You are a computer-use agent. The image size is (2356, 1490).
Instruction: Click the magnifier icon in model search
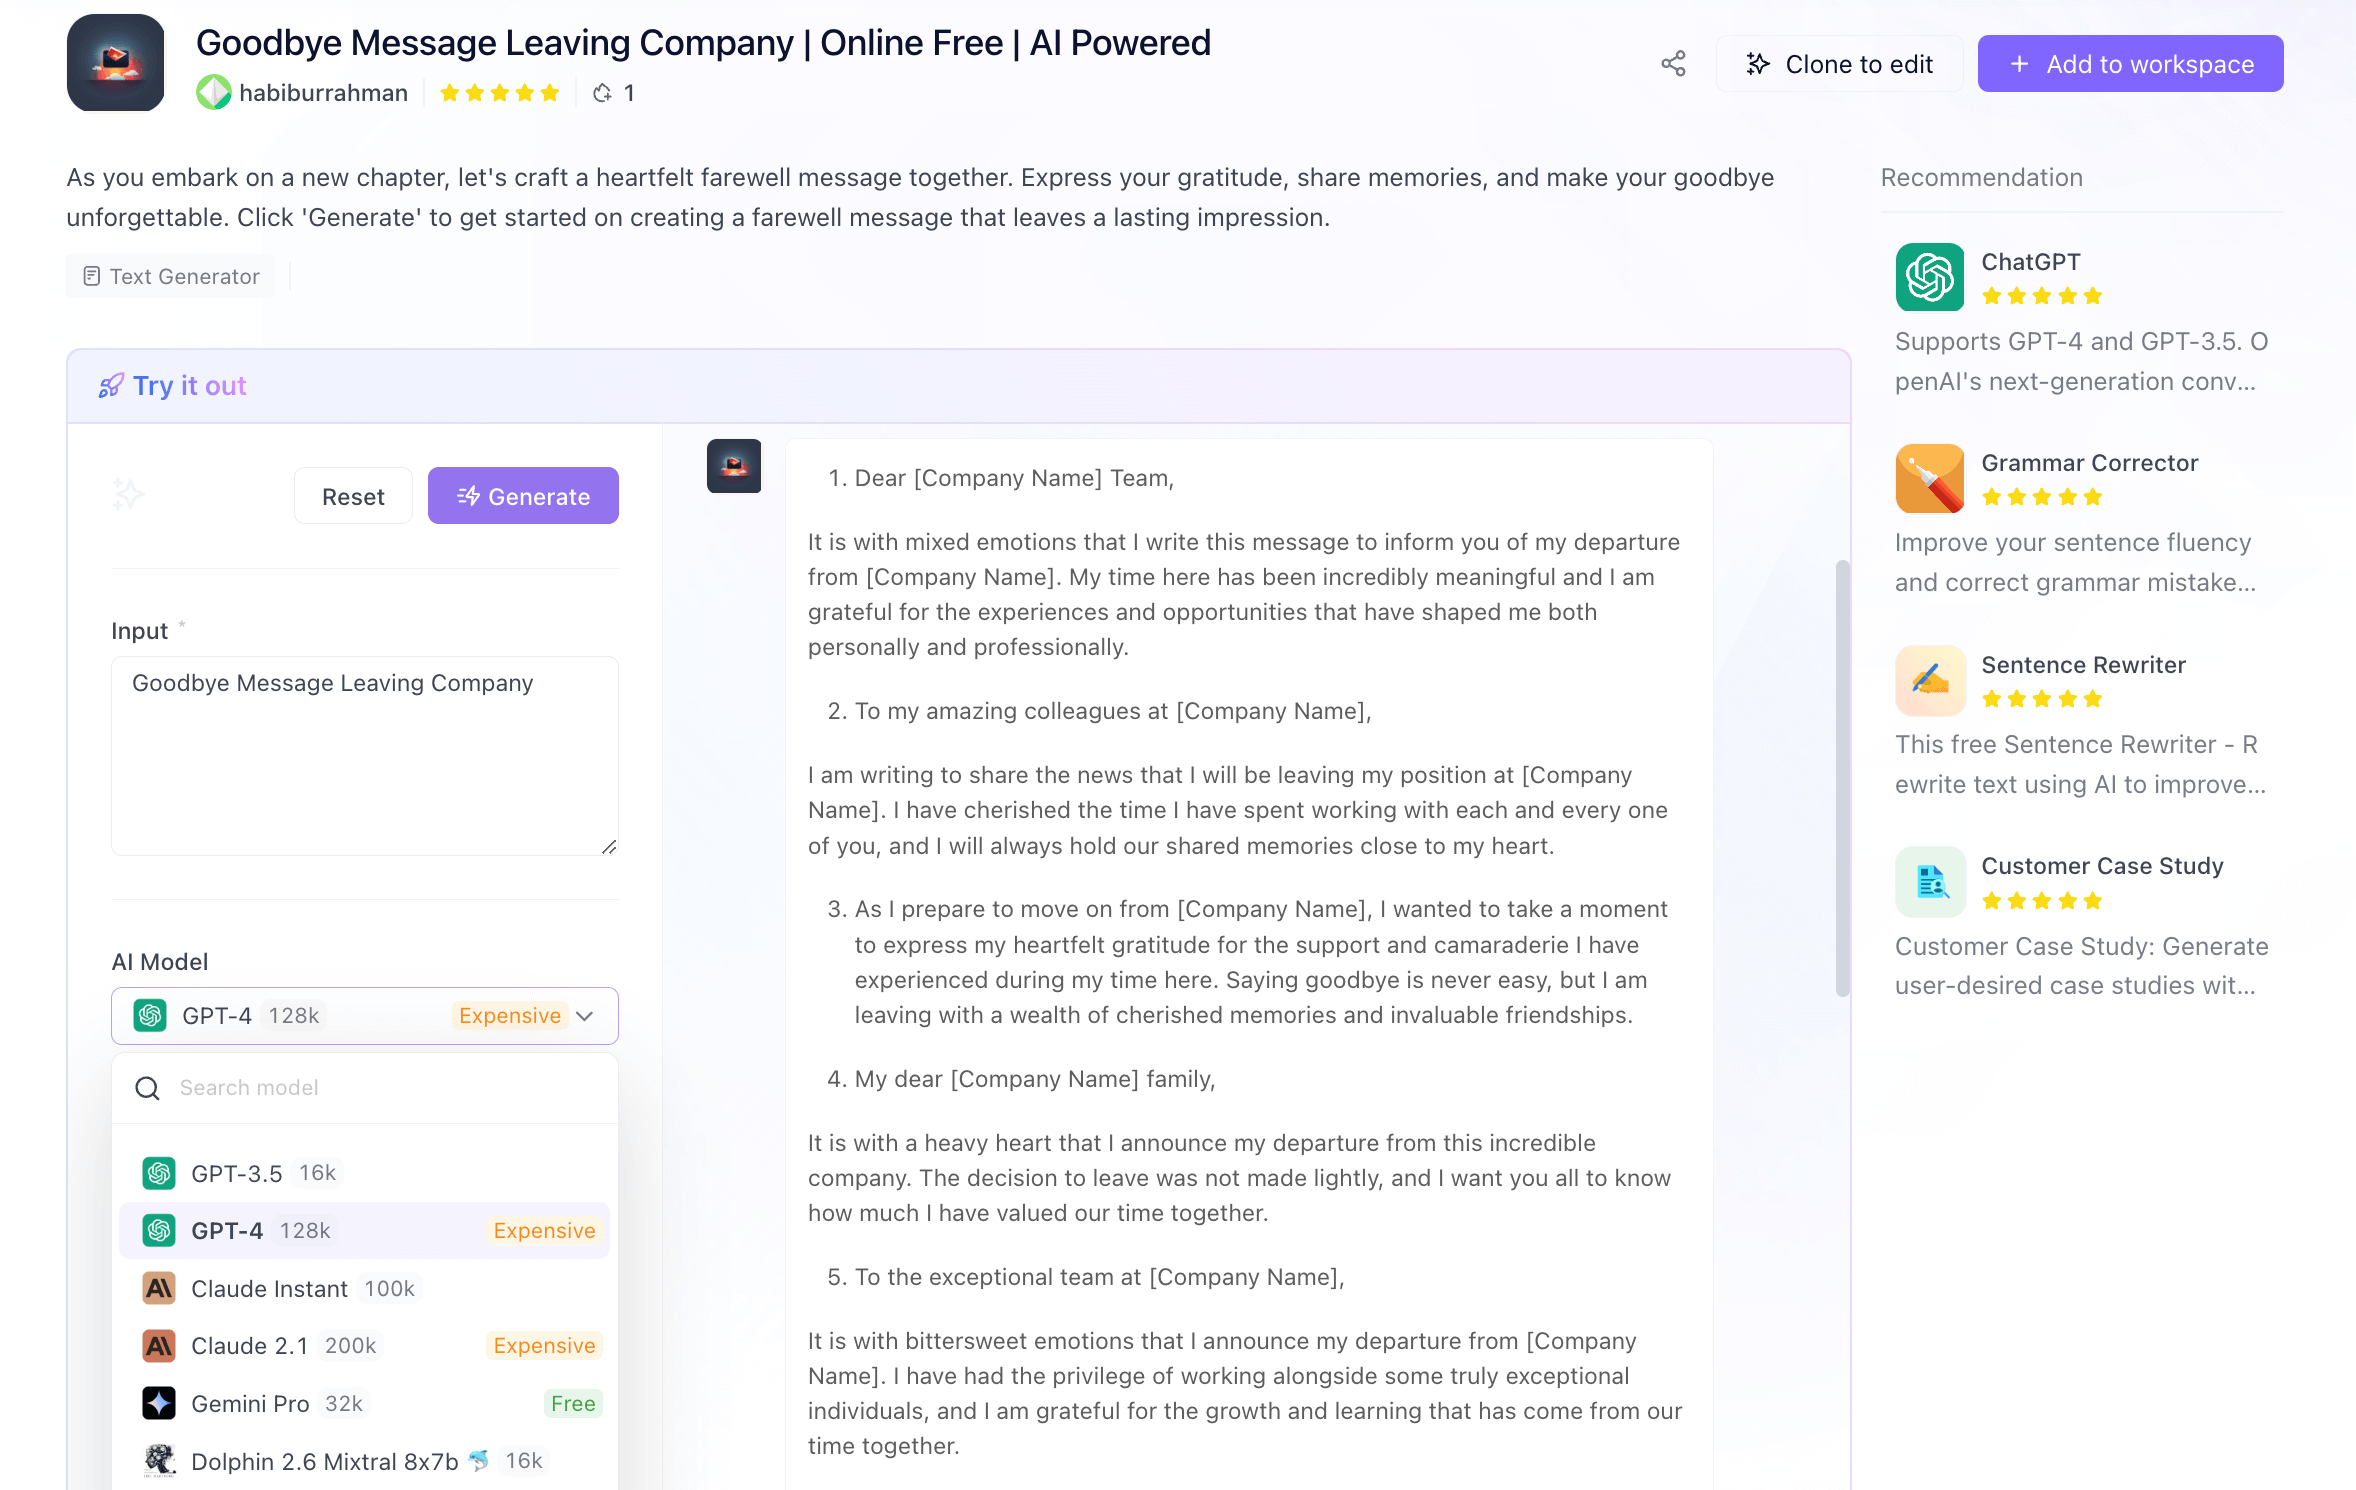pos(147,1088)
